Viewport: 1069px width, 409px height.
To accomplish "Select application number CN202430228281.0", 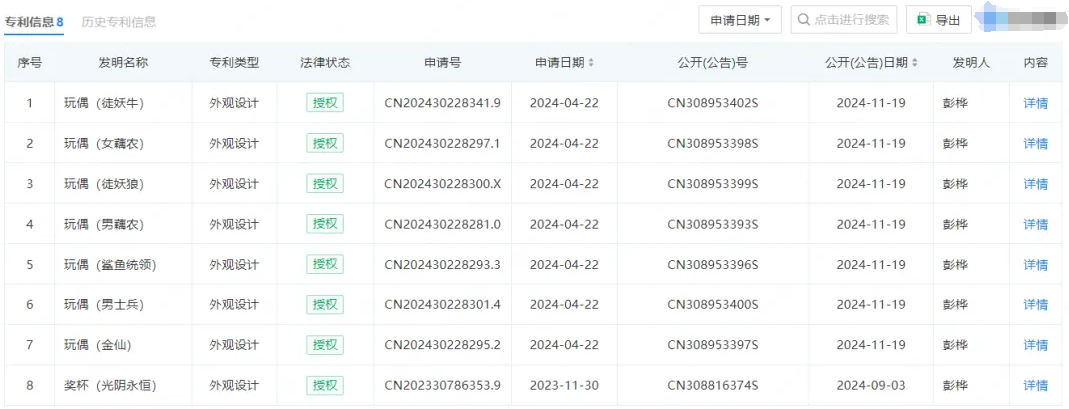I will tap(442, 224).
